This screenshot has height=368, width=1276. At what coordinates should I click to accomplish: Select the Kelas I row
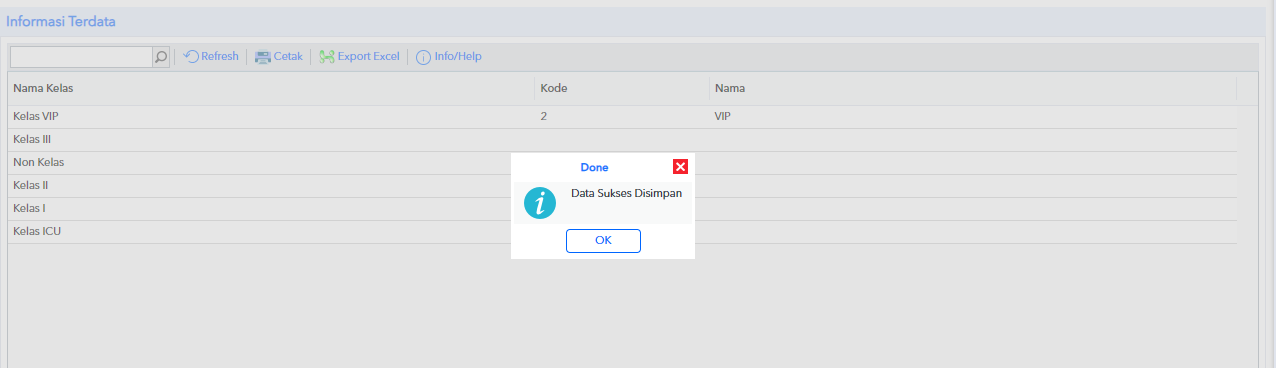click(x=622, y=208)
